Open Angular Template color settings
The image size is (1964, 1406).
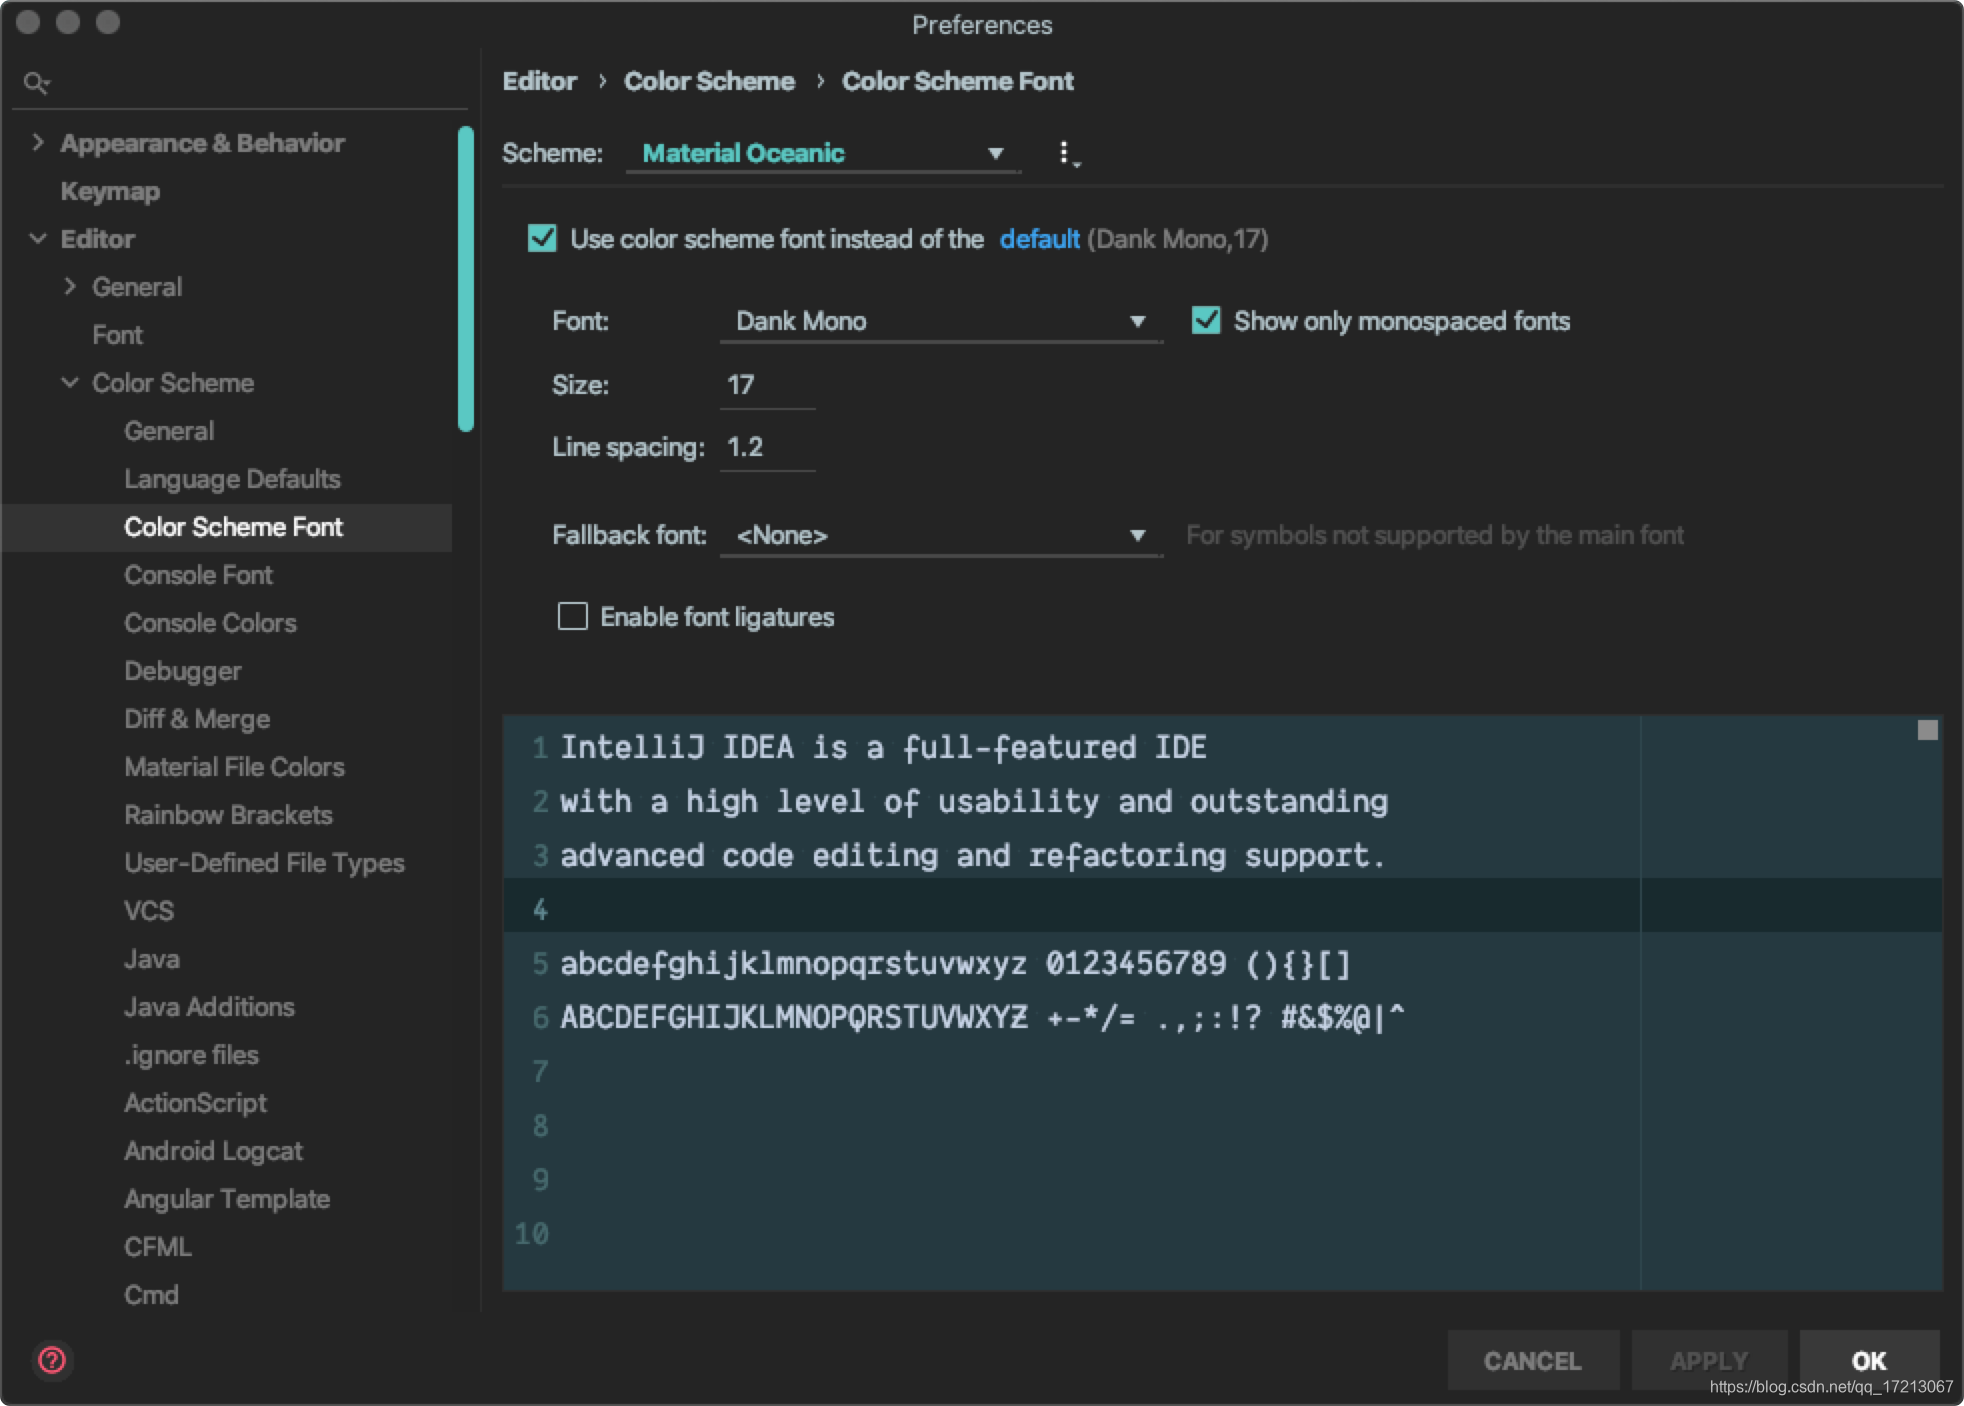[227, 1199]
